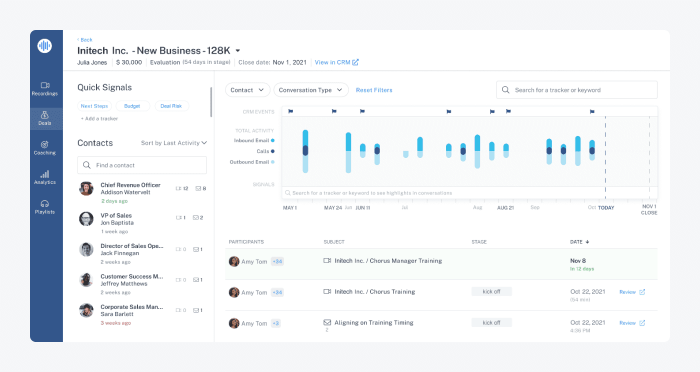The height and width of the screenshot is (372, 700).
Task: Click the email icon for Aligning on Training Timing
Action: pyautogui.click(x=327, y=322)
